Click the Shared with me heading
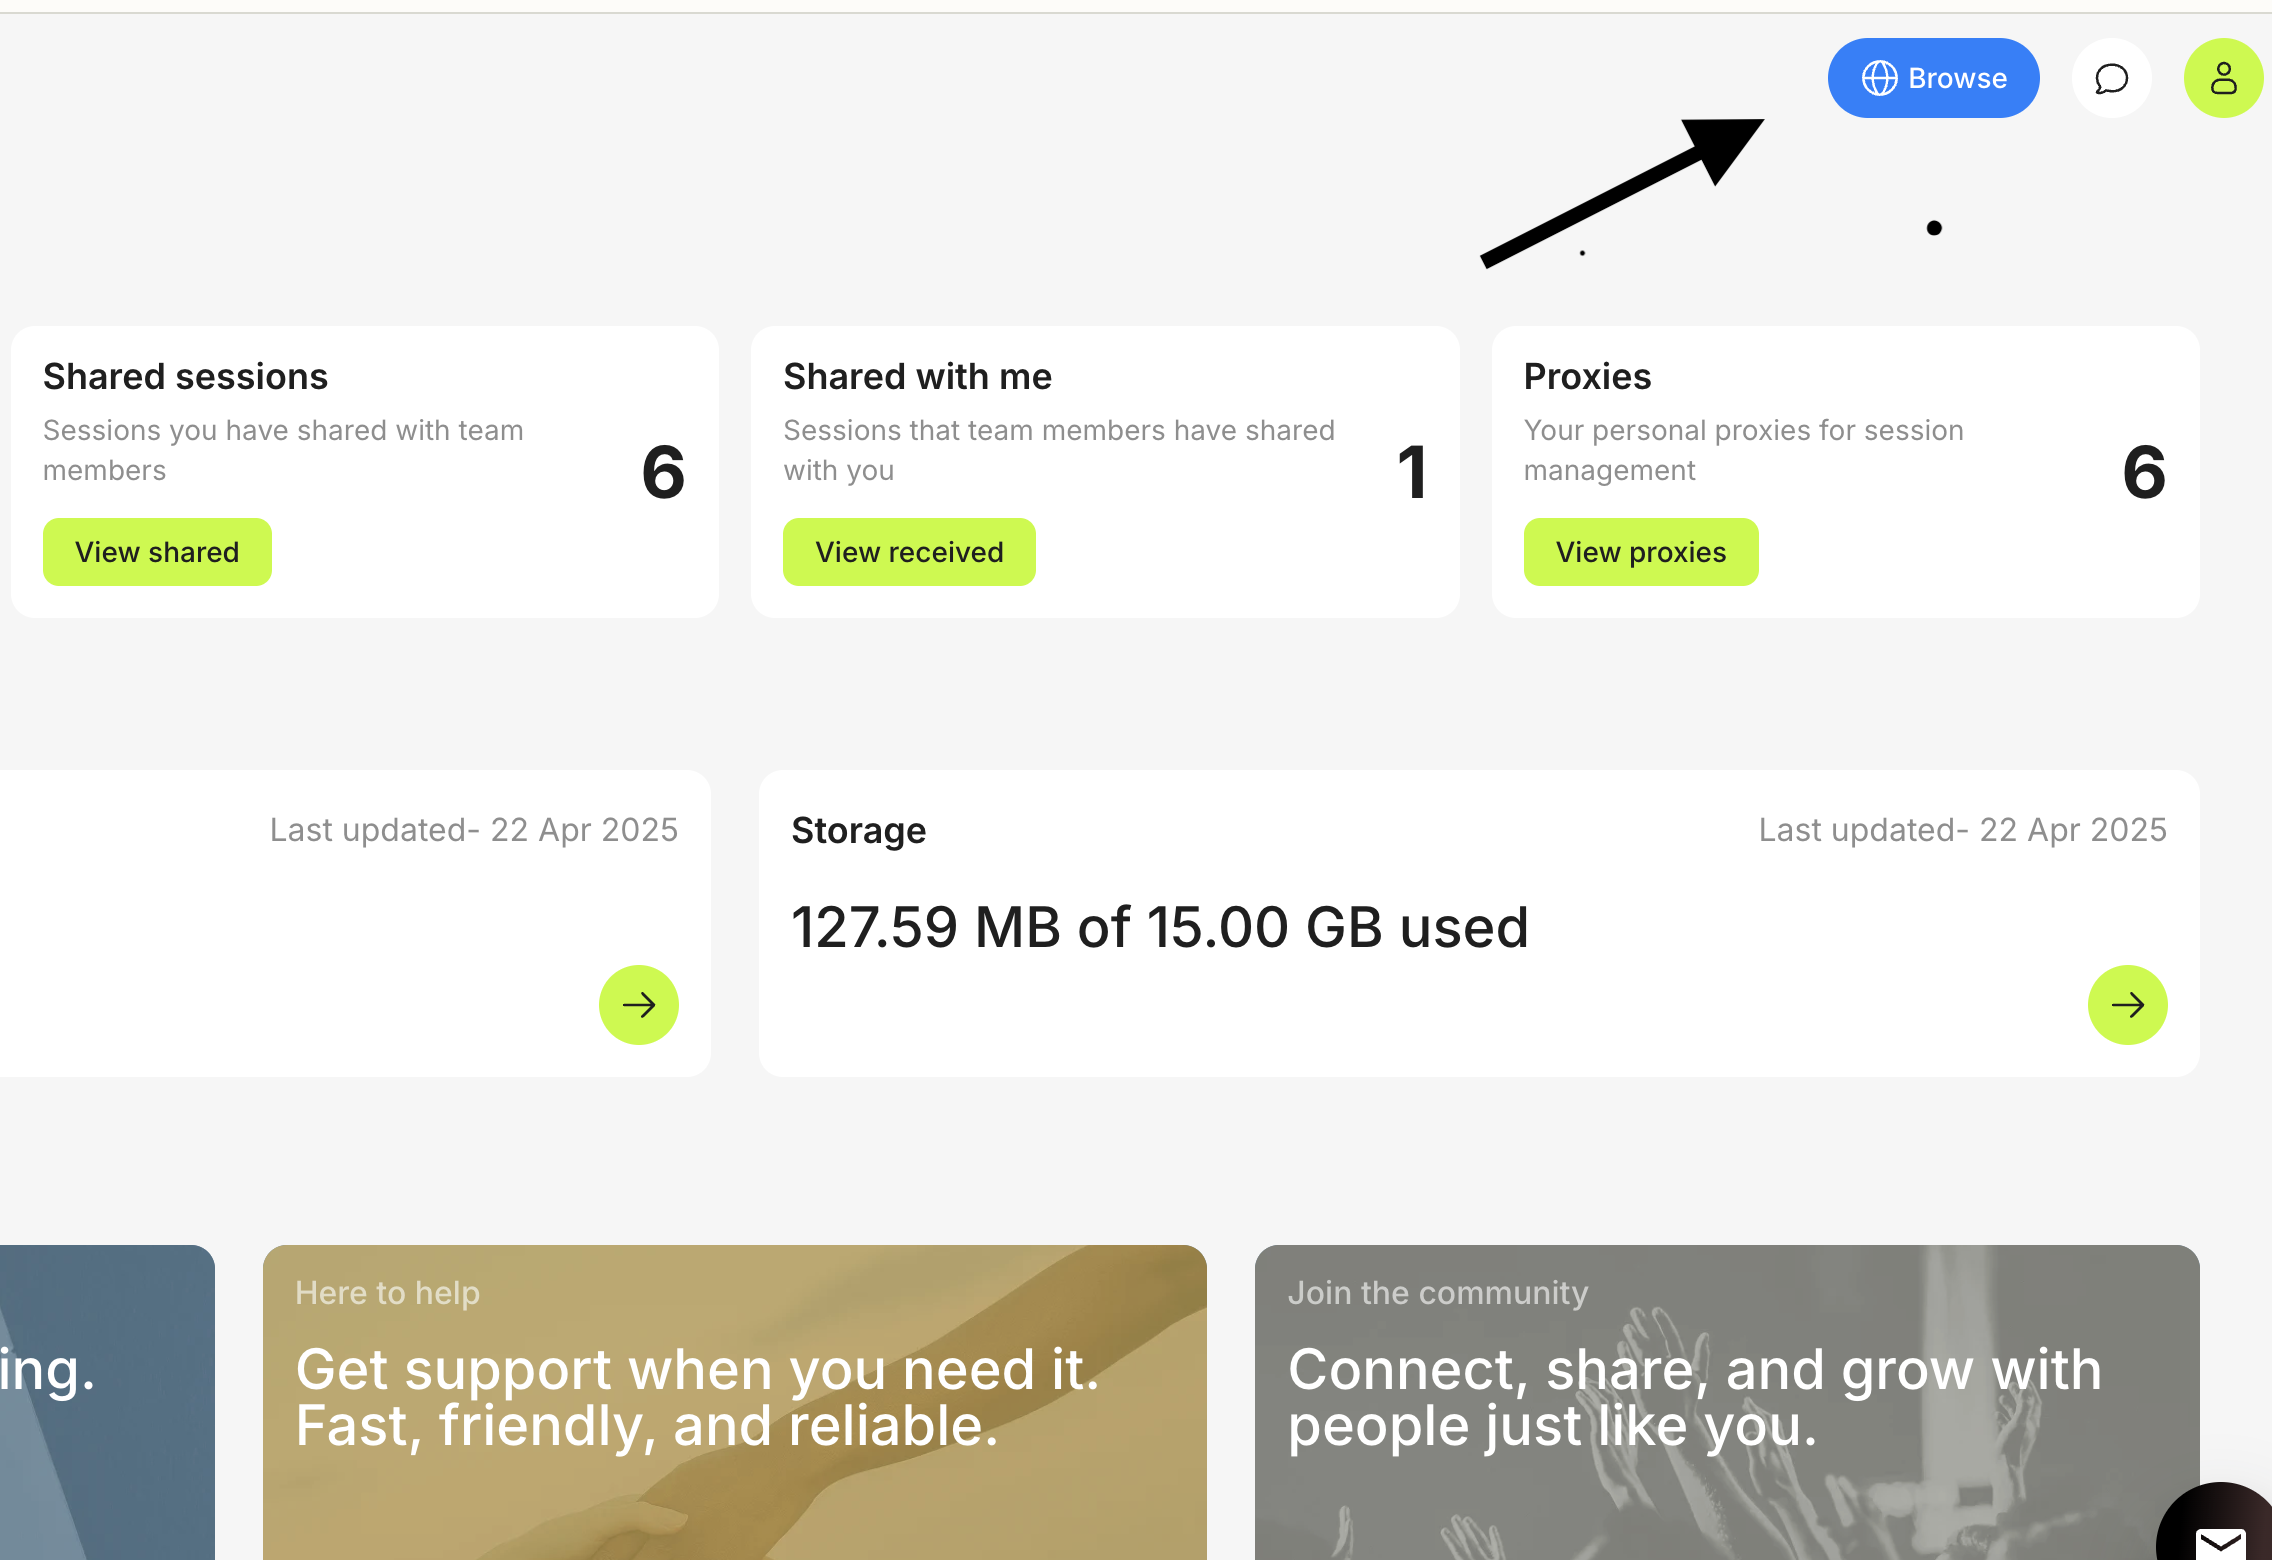This screenshot has height=1560, width=2272. (917, 377)
